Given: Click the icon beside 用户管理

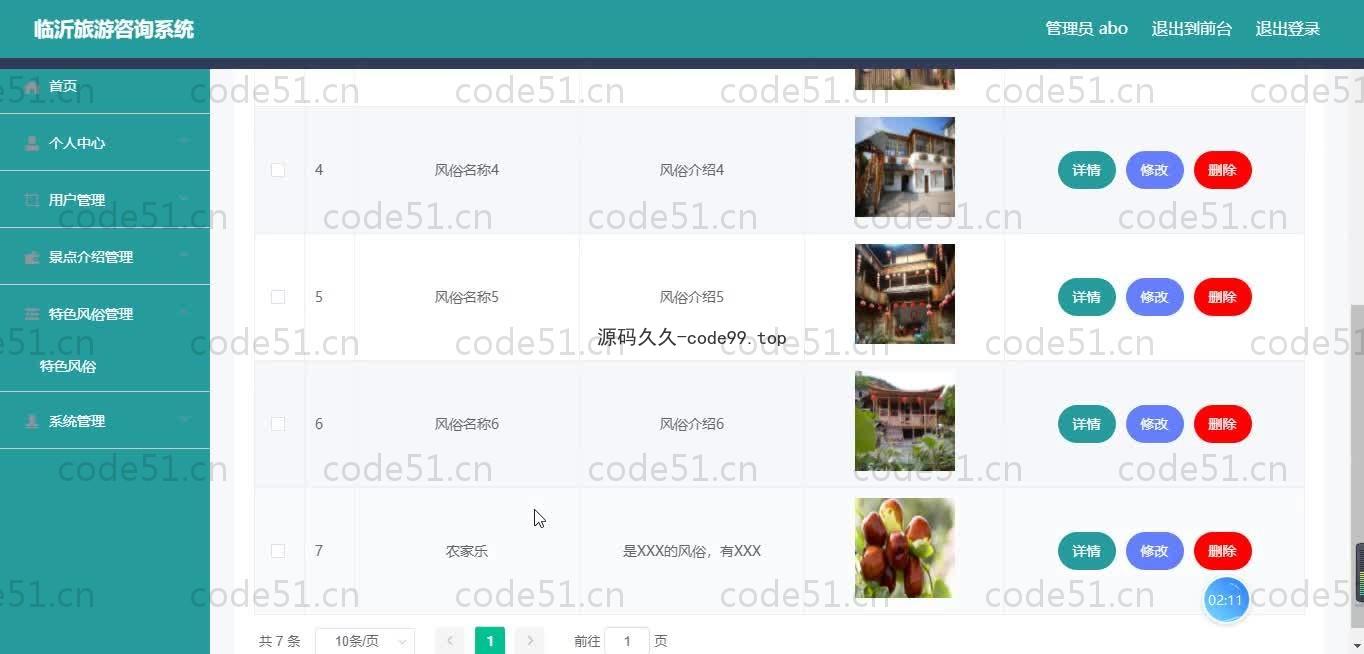Looking at the screenshot, I should [32, 200].
